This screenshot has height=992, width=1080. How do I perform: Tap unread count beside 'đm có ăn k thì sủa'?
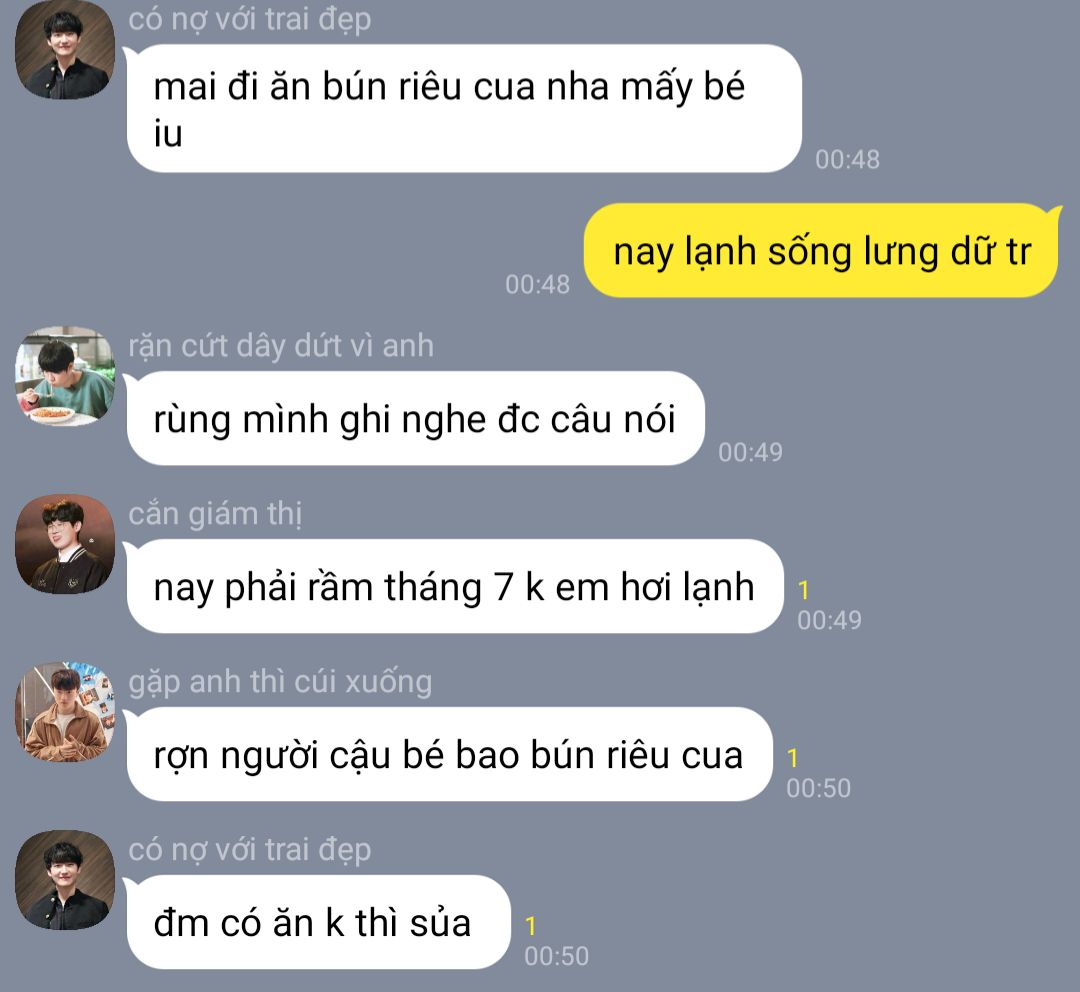click(x=530, y=927)
